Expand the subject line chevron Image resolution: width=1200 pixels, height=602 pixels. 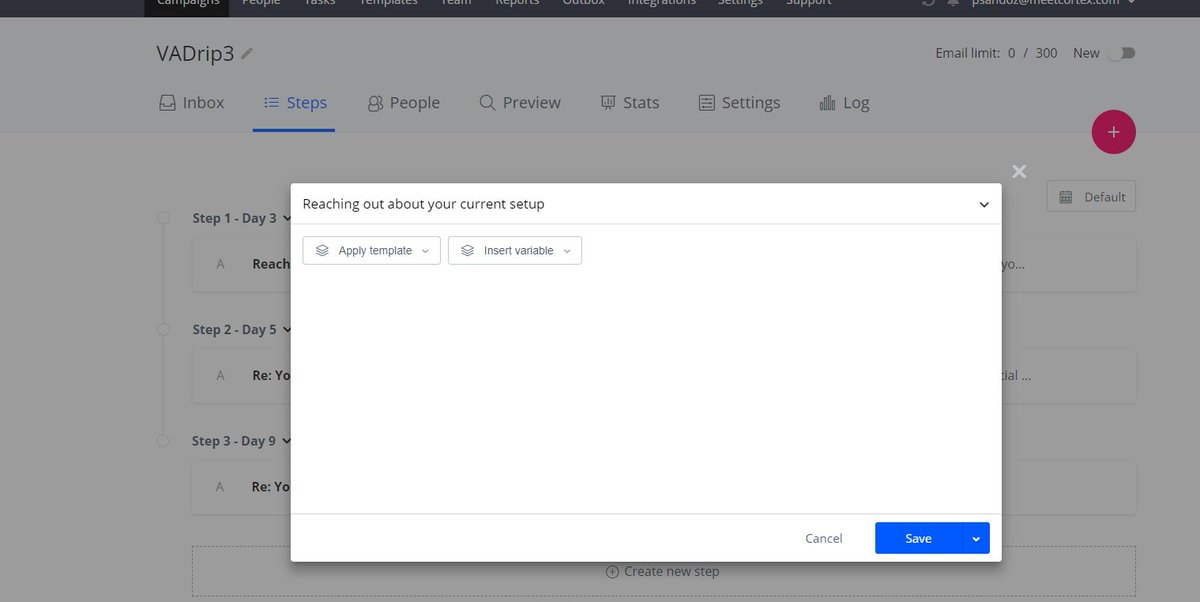[x=984, y=204]
